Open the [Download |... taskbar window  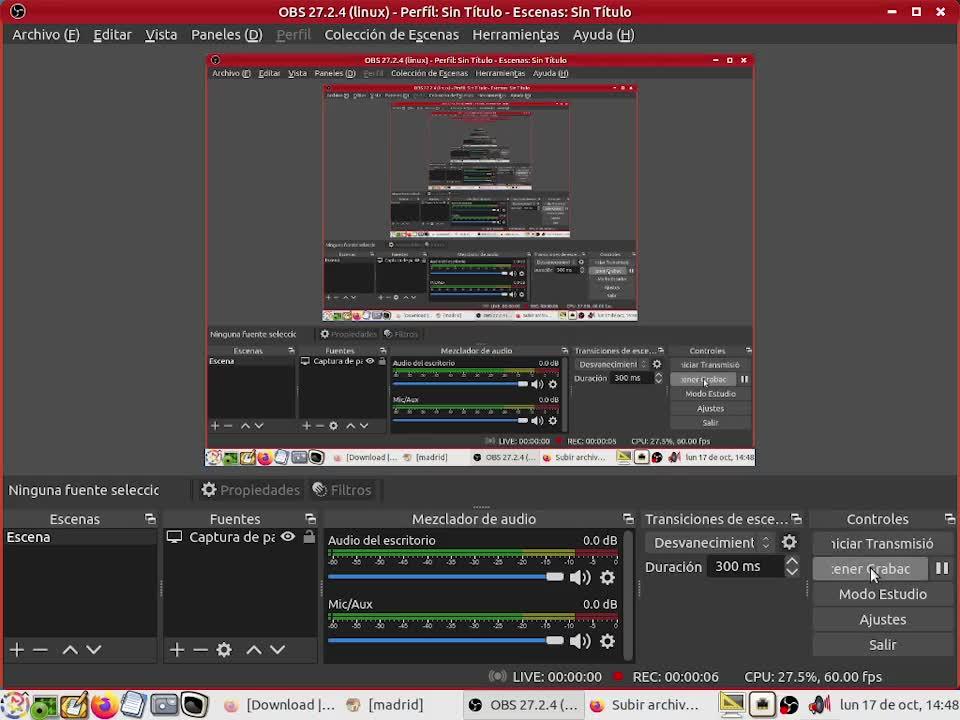click(280, 705)
